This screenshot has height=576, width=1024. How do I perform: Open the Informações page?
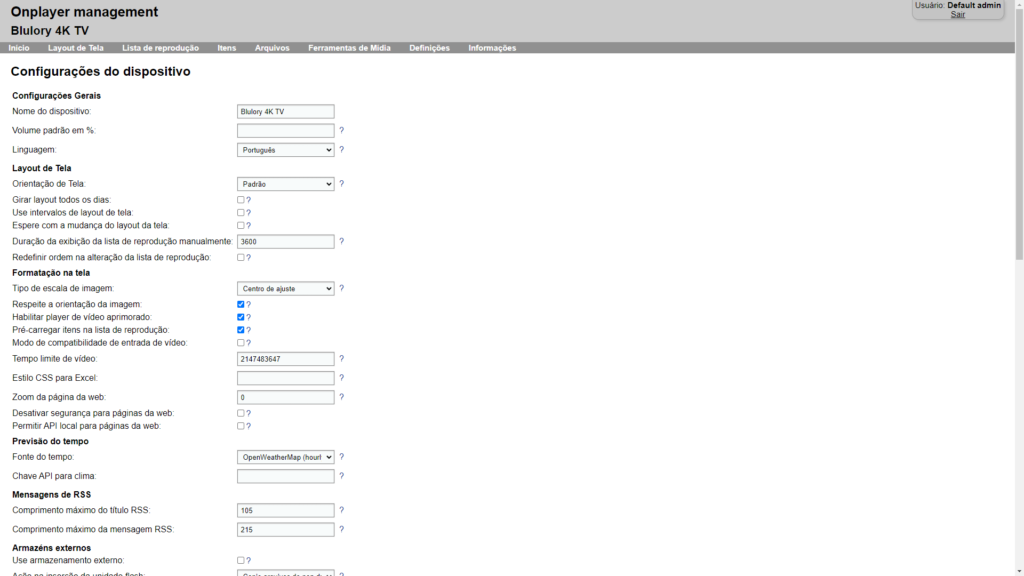pyautogui.click(x=492, y=48)
